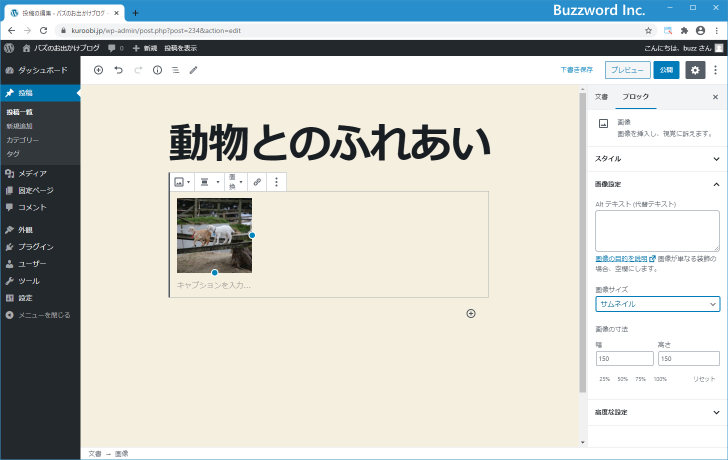
Task: Click the プレビュー button
Action: coord(628,70)
